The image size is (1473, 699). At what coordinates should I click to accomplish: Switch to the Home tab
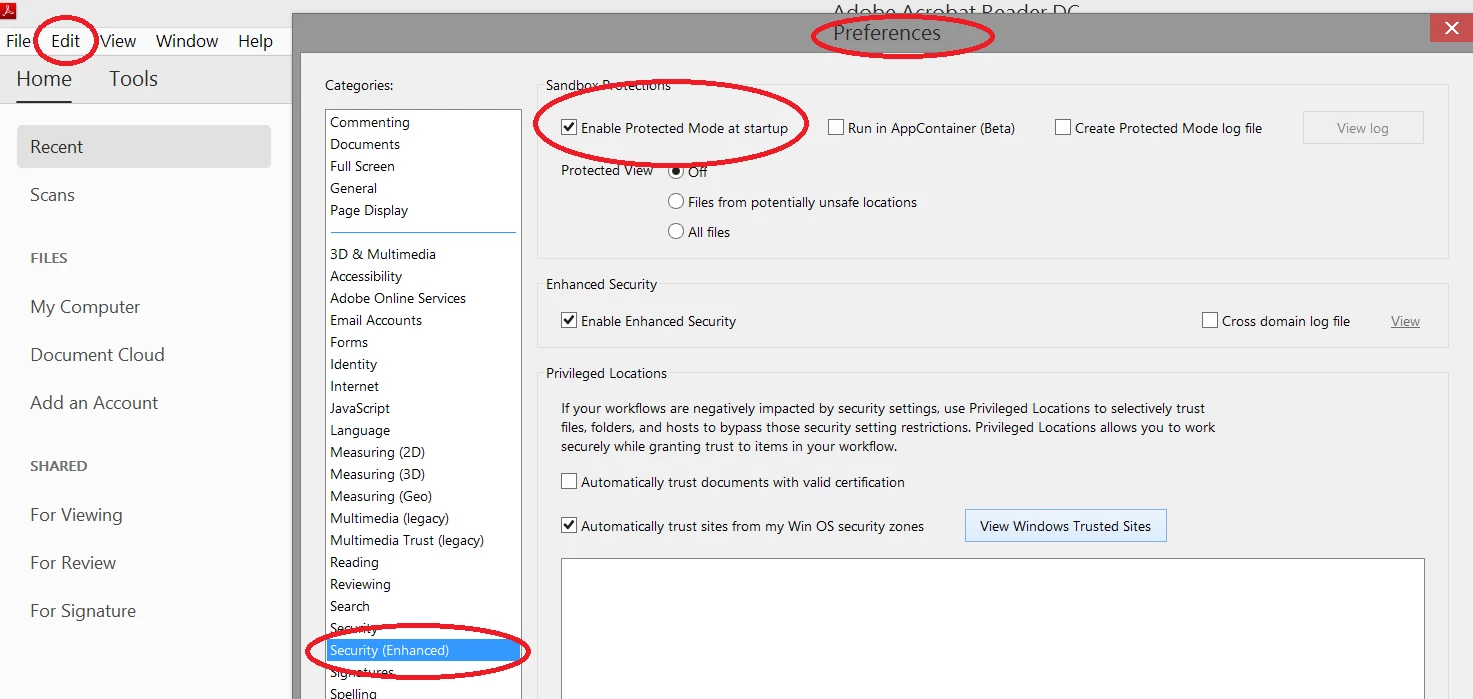pyautogui.click(x=44, y=79)
